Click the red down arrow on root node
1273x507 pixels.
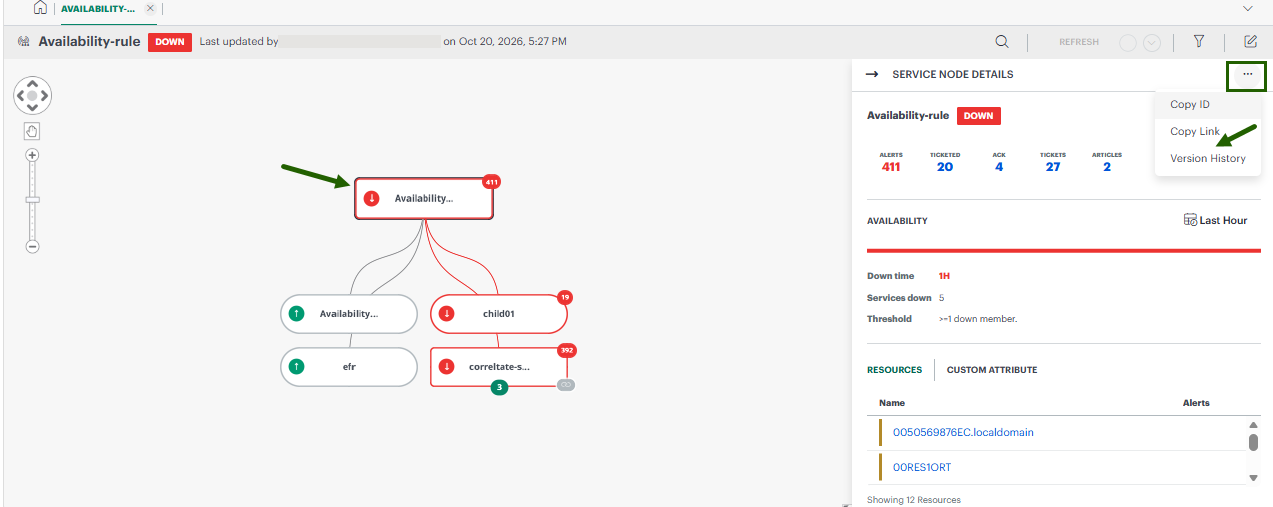[x=372, y=198]
